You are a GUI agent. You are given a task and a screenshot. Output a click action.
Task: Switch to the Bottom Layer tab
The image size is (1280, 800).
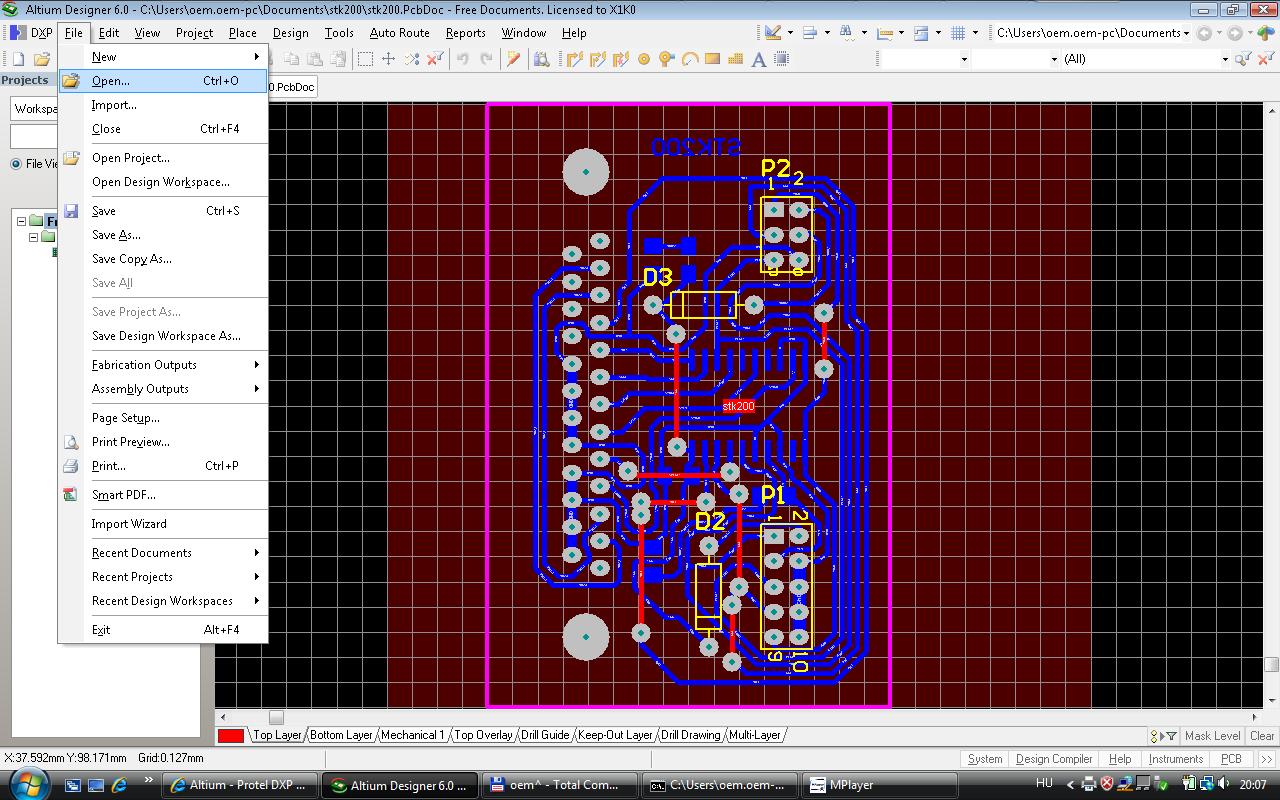341,735
